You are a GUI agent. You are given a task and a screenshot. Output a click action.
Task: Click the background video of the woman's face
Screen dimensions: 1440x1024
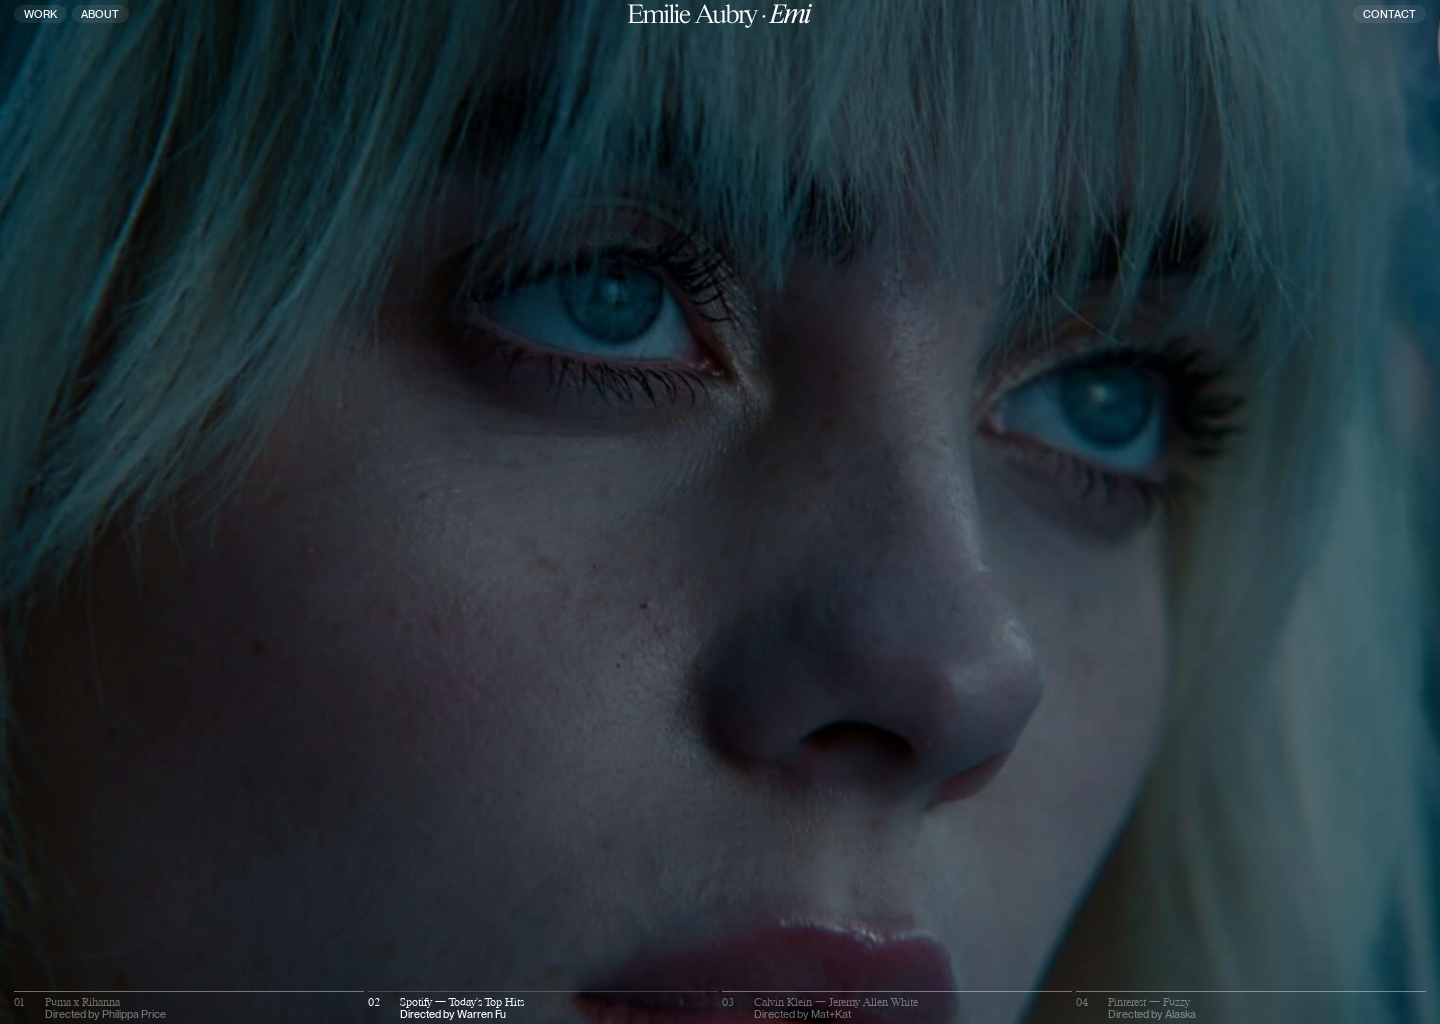720,512
